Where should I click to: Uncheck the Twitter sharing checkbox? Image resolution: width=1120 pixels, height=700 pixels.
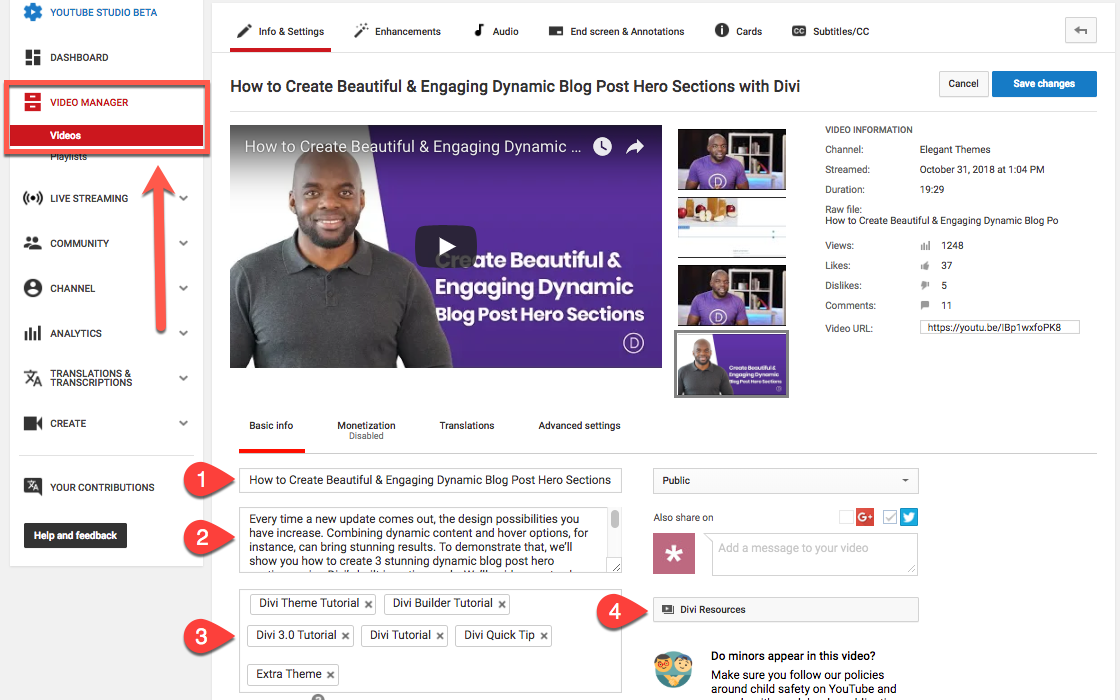pyautogui.click(x=890, y=517)
